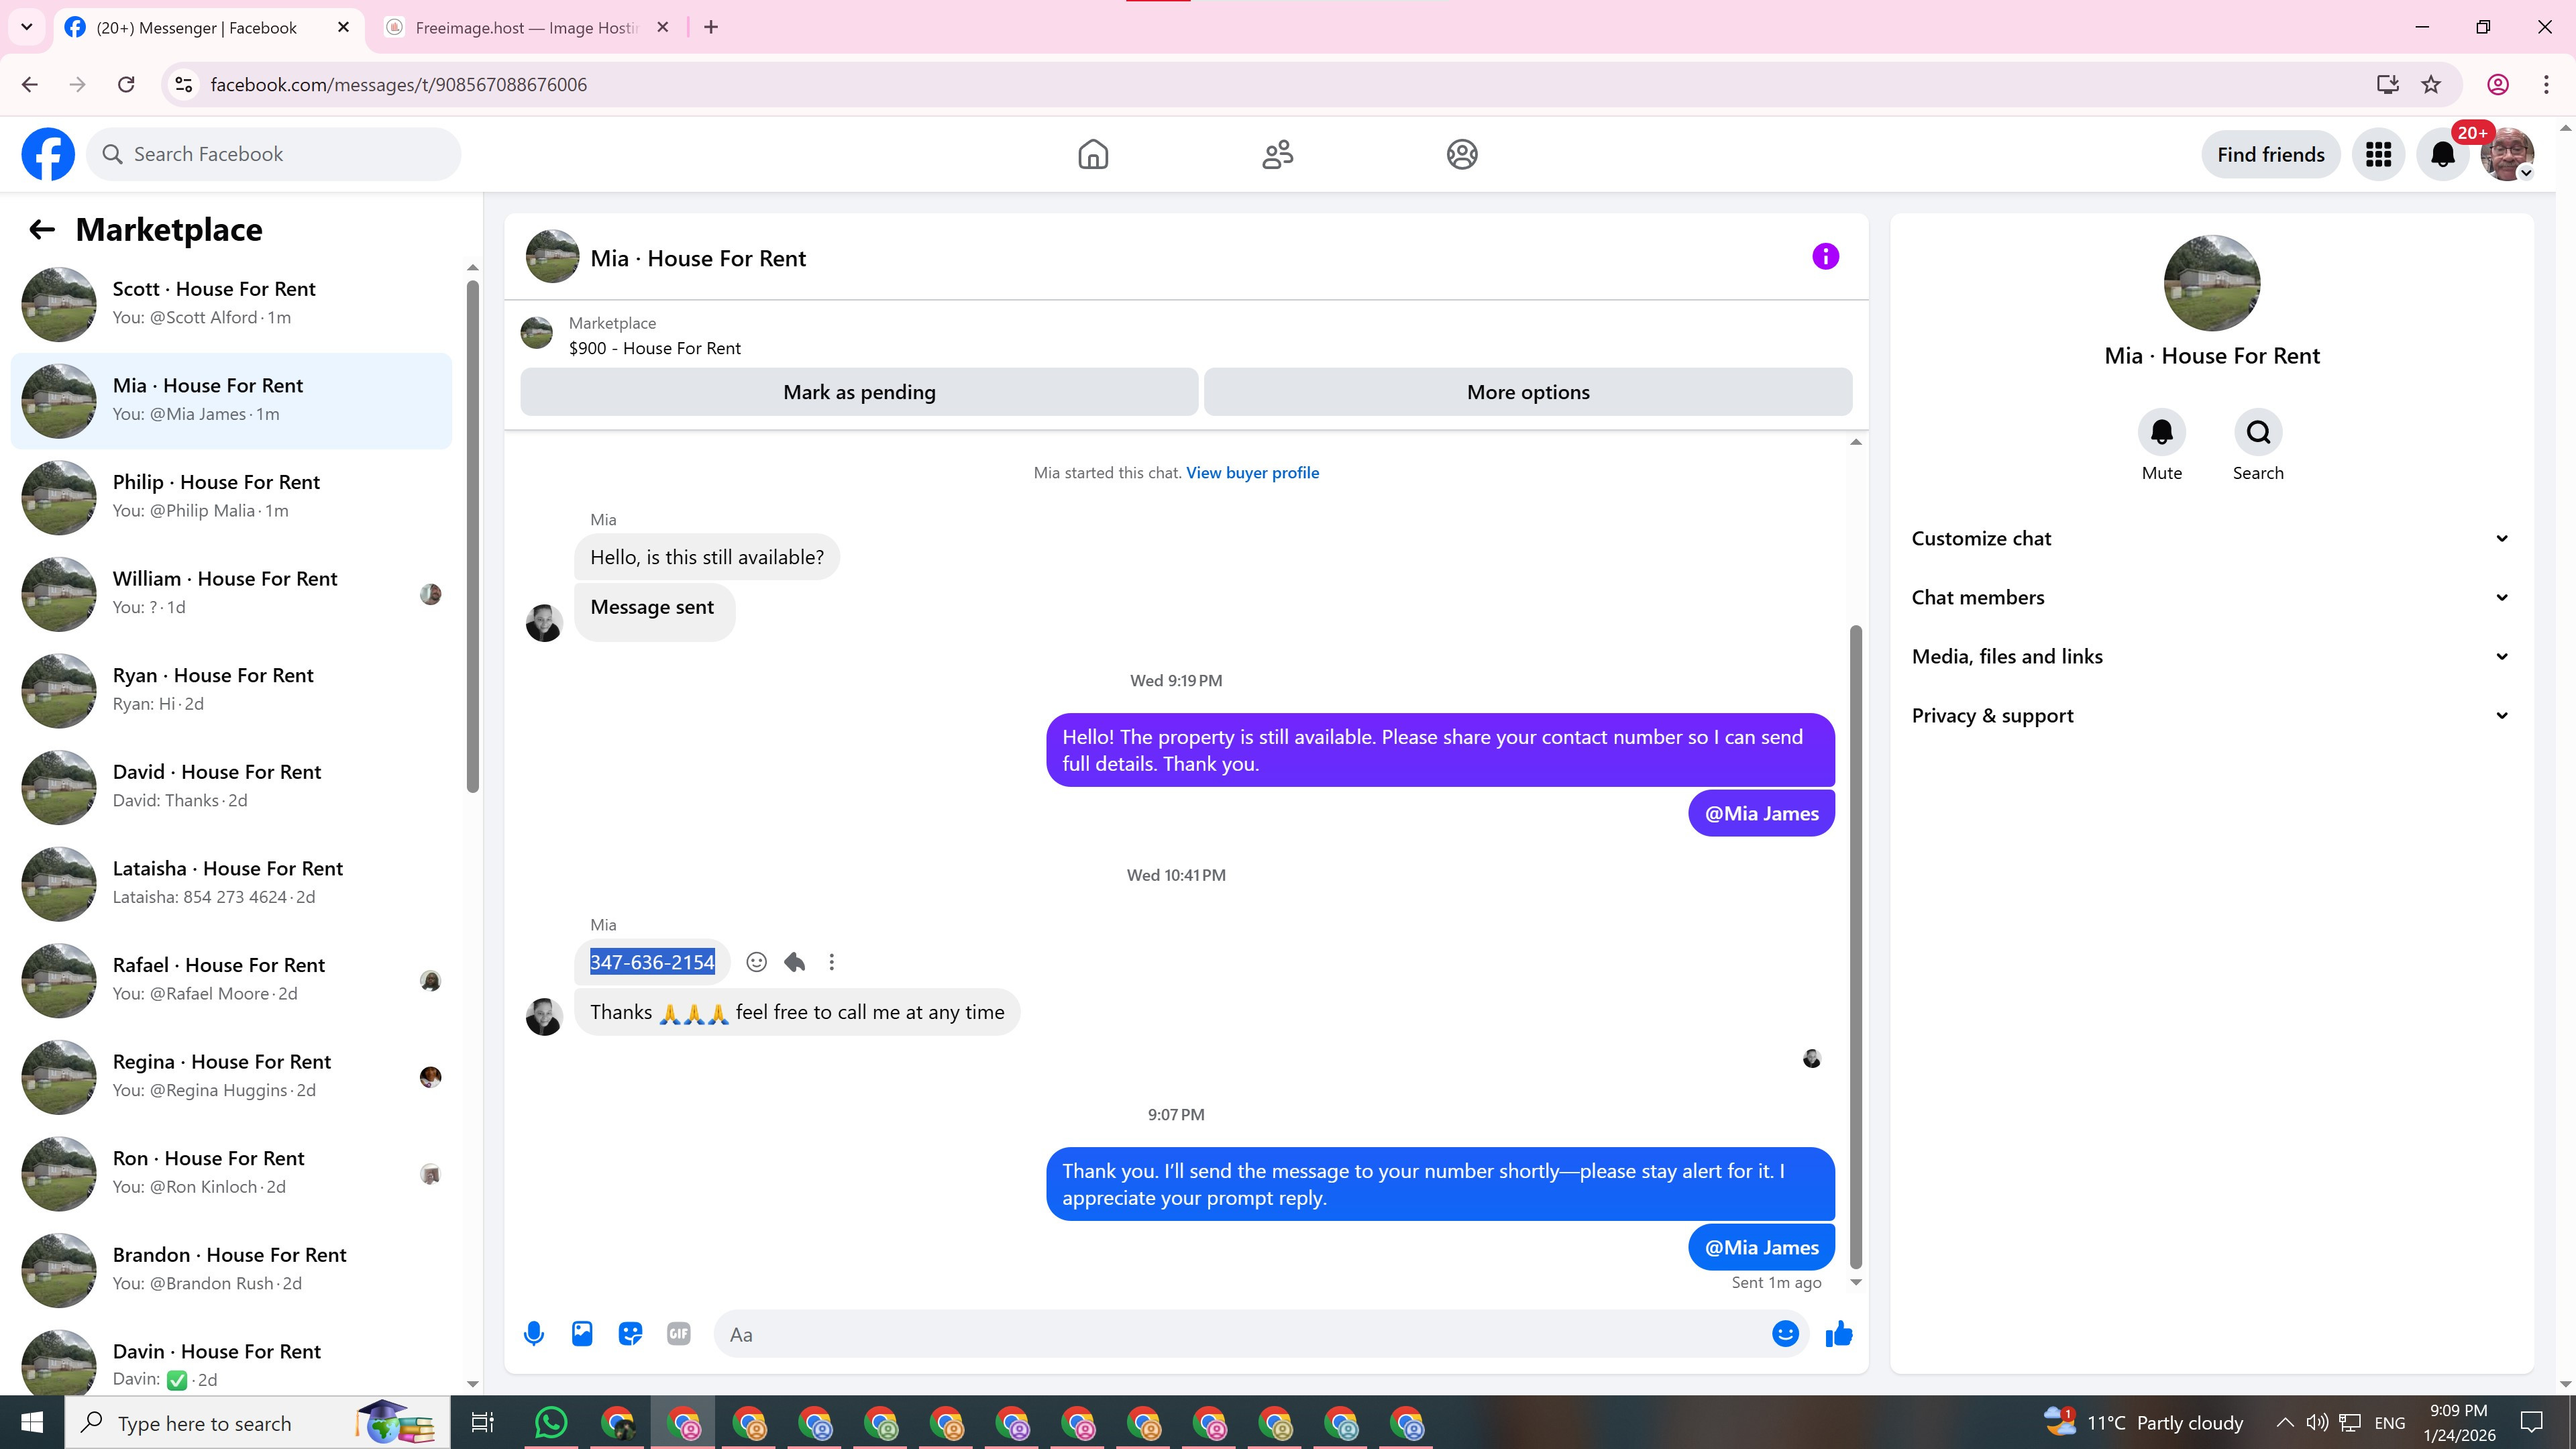Click Mark as pending button
Image resolution: width=2576 pixels, height=1449 pixels.
click(x=859, y=392)
